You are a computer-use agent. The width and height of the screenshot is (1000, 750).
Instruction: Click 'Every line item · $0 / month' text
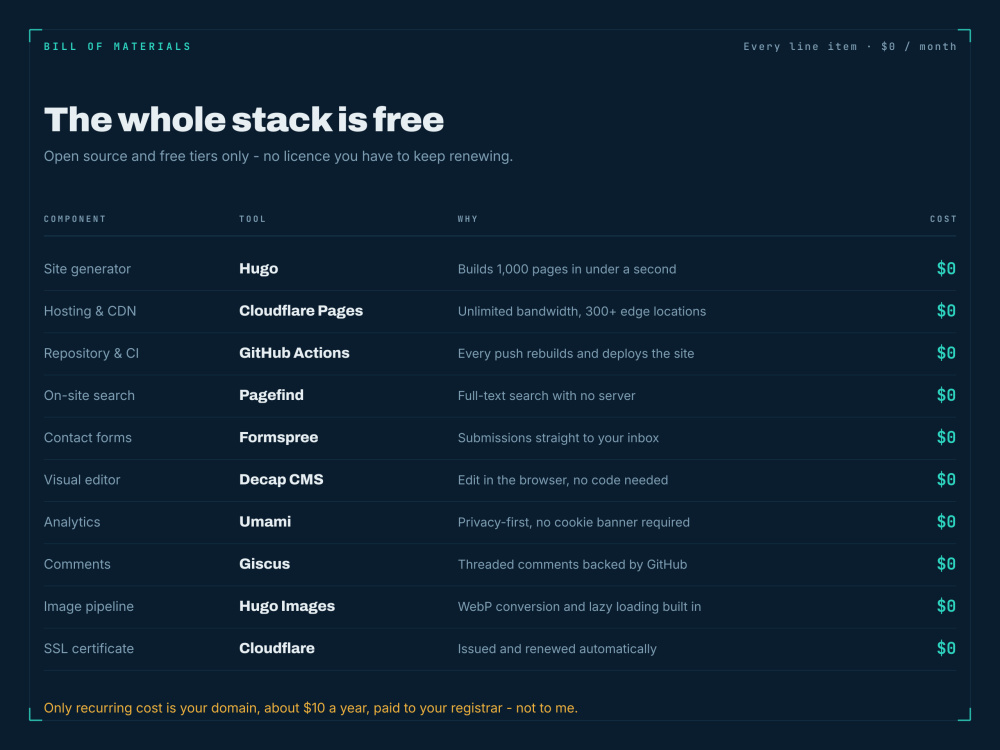tap(849, 47)
